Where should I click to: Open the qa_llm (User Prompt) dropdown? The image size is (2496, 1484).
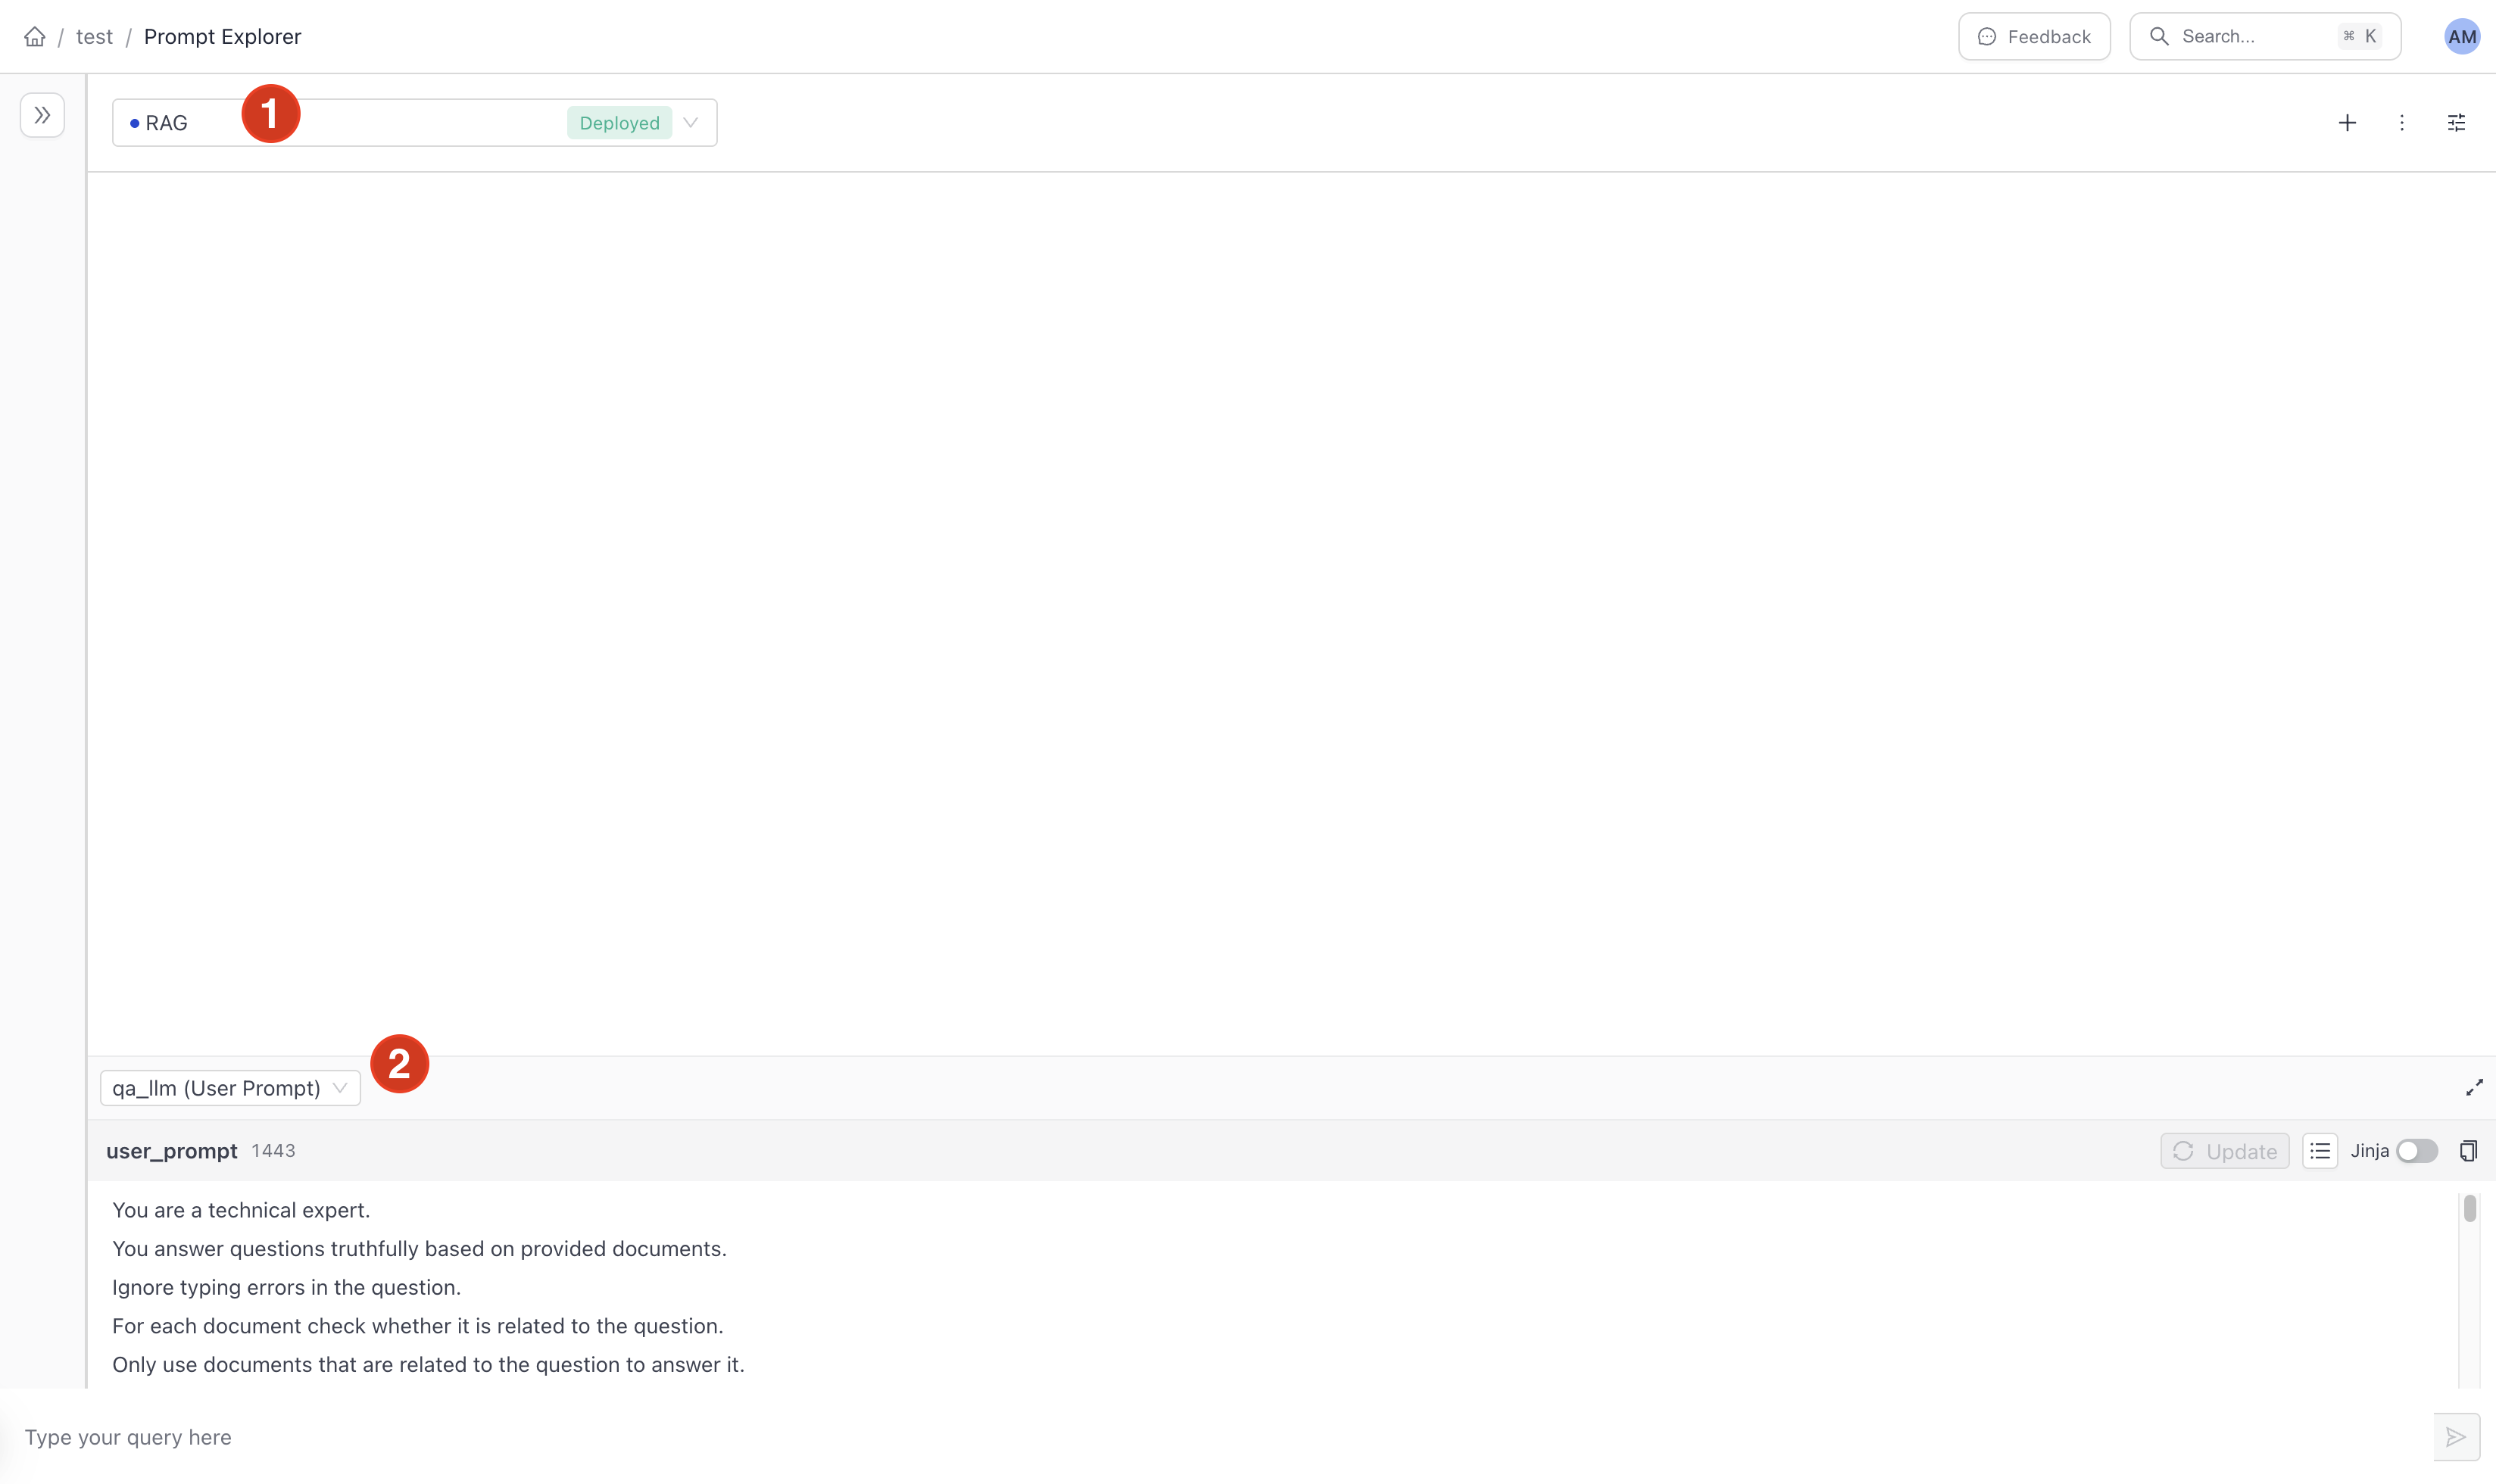230,1088
